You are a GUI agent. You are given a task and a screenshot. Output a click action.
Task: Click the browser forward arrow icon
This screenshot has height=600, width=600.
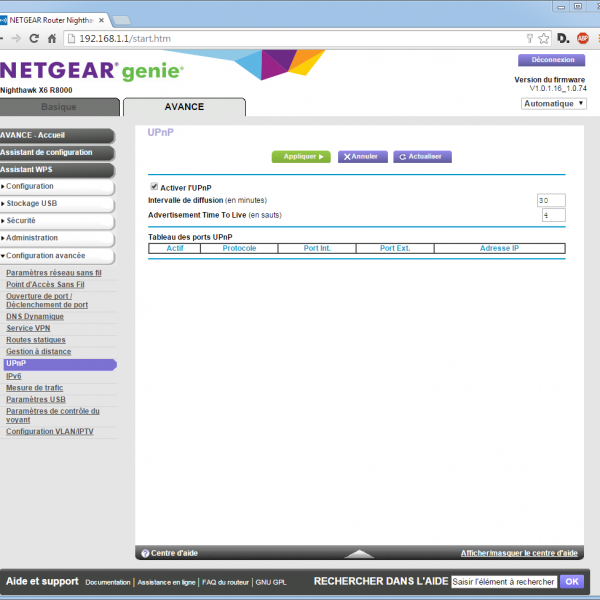pyautogui.click(x=14, y=39)
